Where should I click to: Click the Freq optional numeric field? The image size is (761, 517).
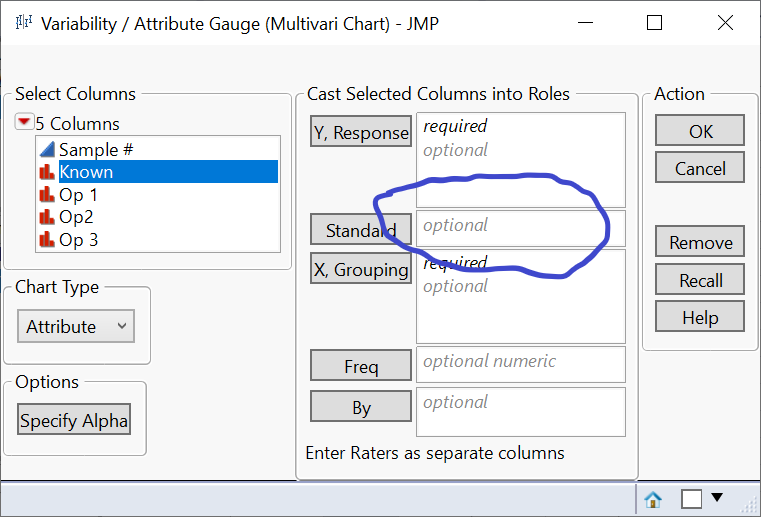coord(520,364)
